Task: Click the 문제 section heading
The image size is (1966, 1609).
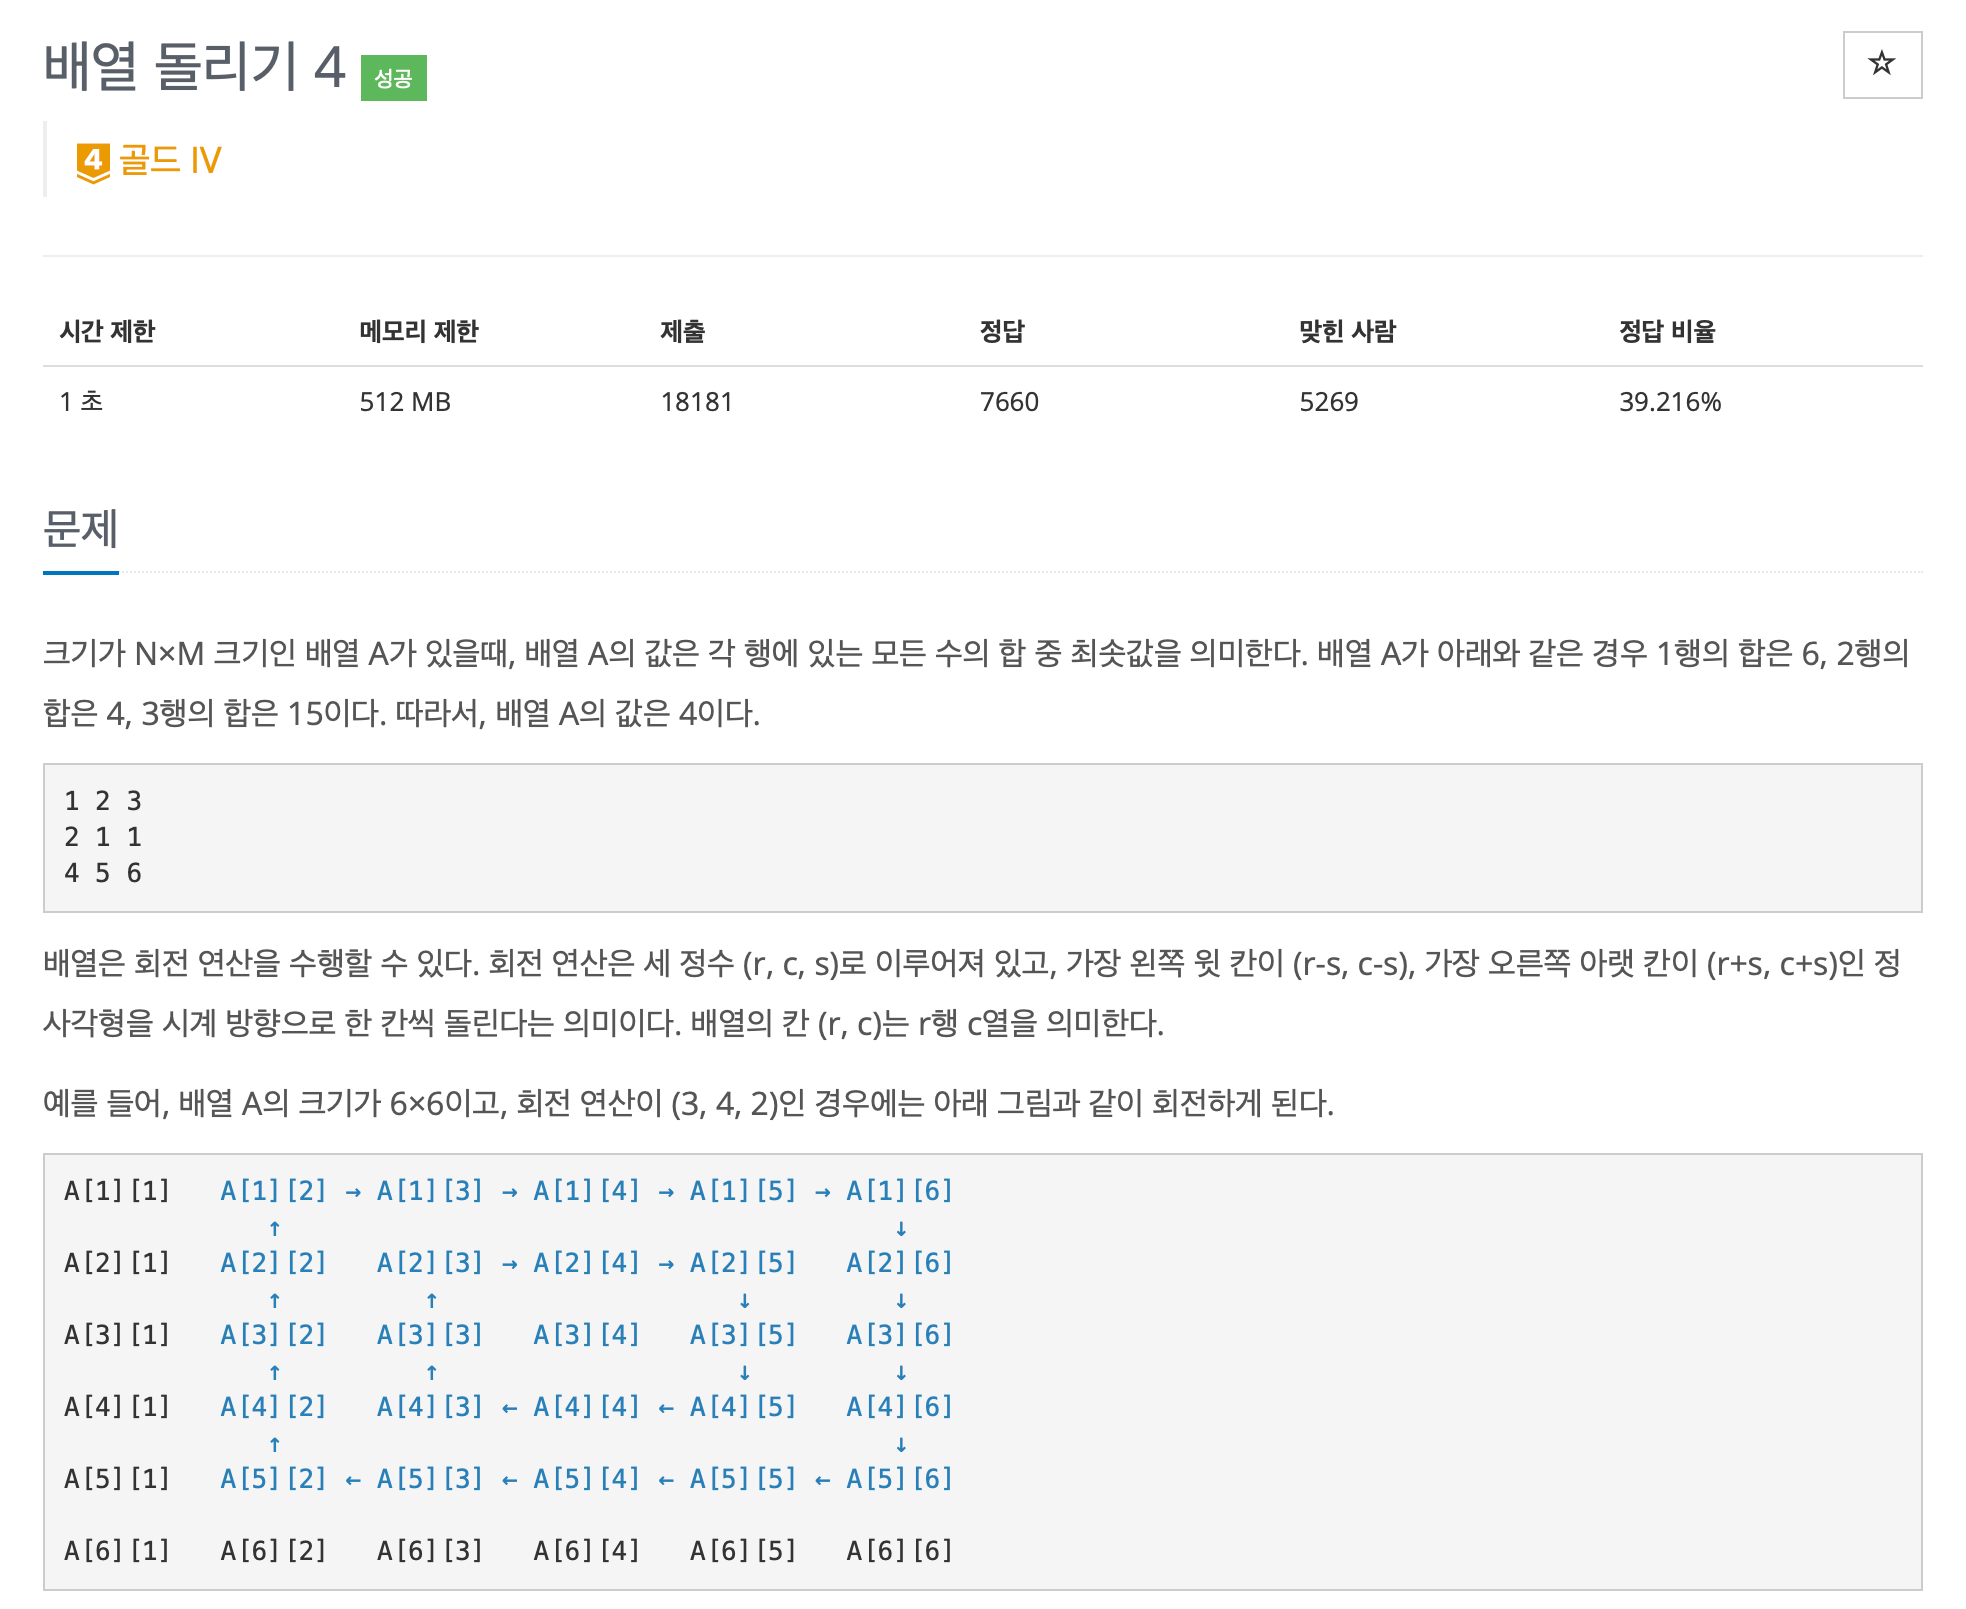Action: [81, 529]
